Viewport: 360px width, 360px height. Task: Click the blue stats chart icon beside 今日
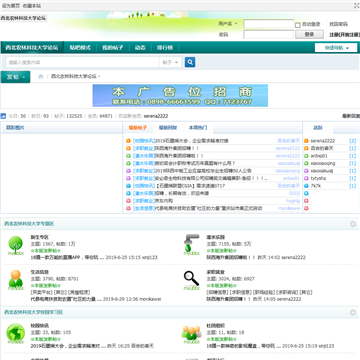(3, 116)
